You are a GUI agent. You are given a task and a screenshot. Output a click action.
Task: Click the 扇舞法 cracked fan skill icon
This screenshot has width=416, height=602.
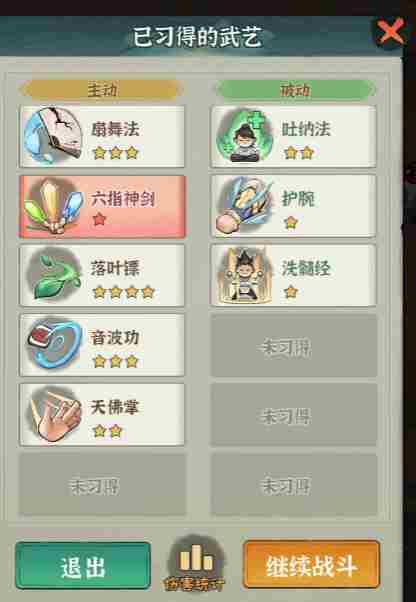53,136
